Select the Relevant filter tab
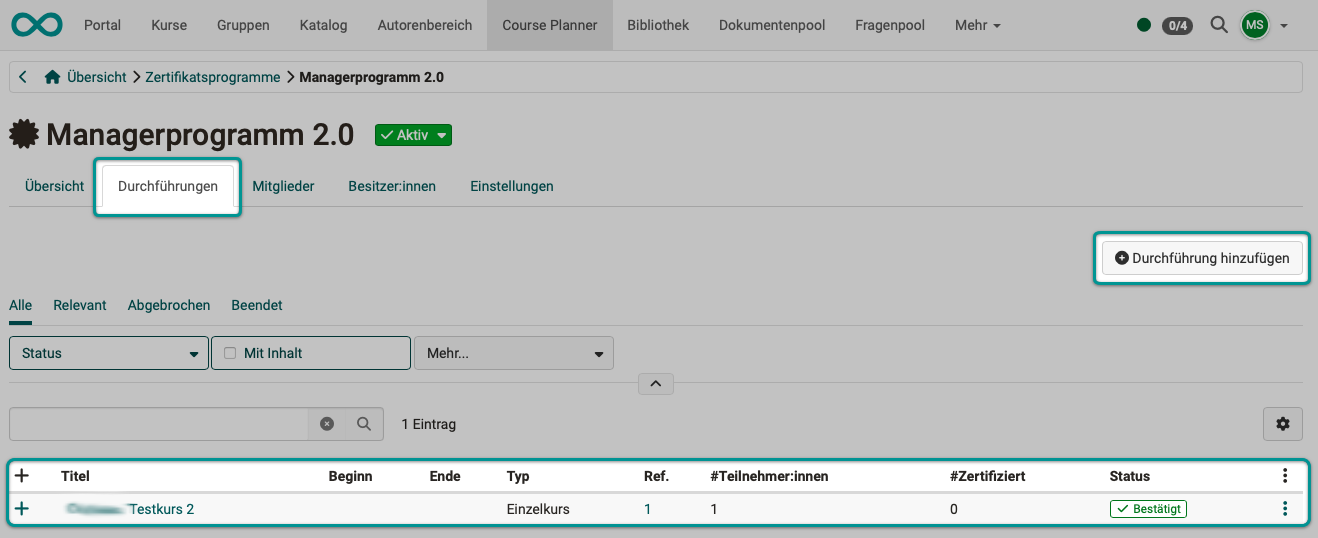This screenshot has height=538, width=1318. [80, 305]
